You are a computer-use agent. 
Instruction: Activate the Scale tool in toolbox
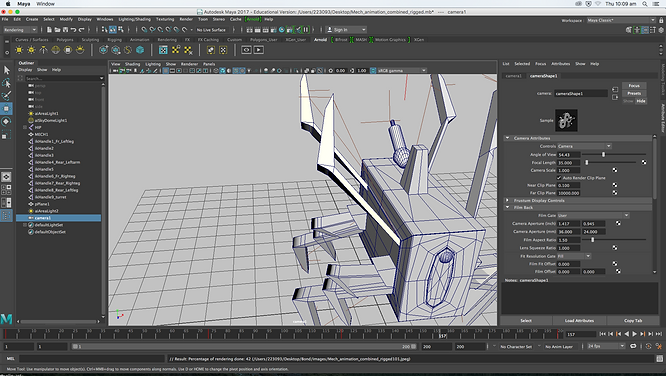(x=6, y=135)
